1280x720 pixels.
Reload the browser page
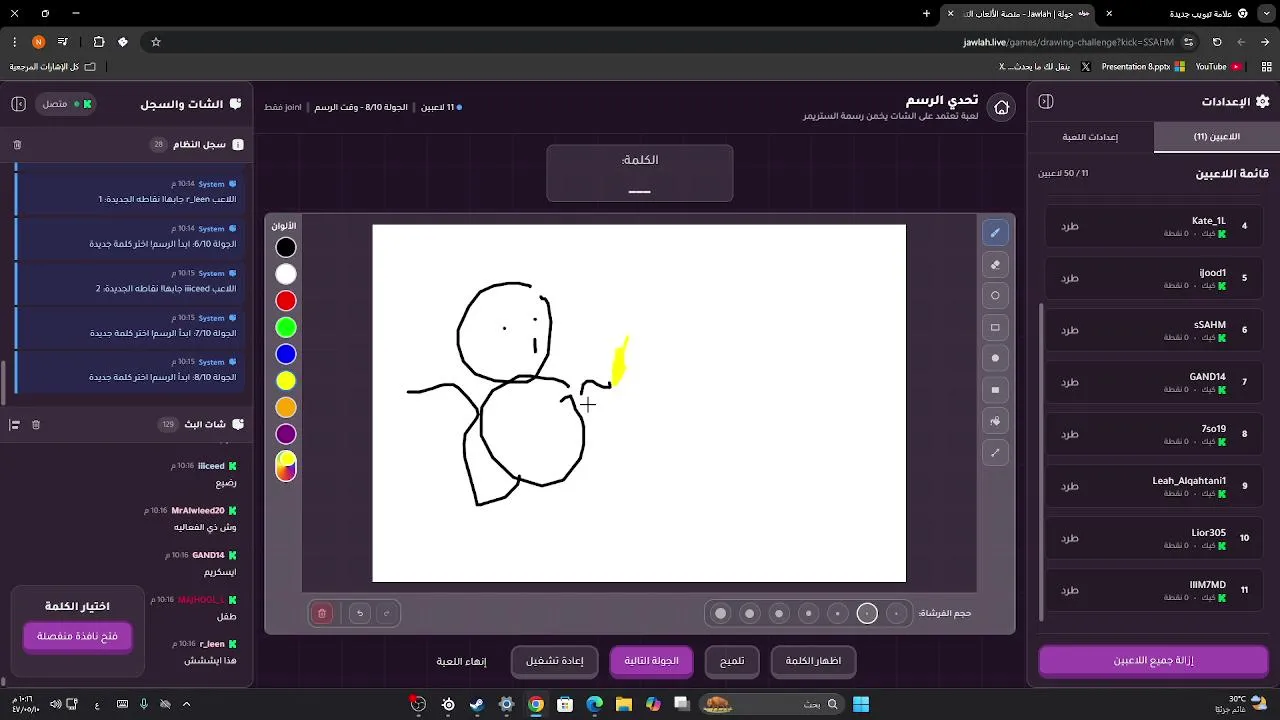[x=1217, y=42]
